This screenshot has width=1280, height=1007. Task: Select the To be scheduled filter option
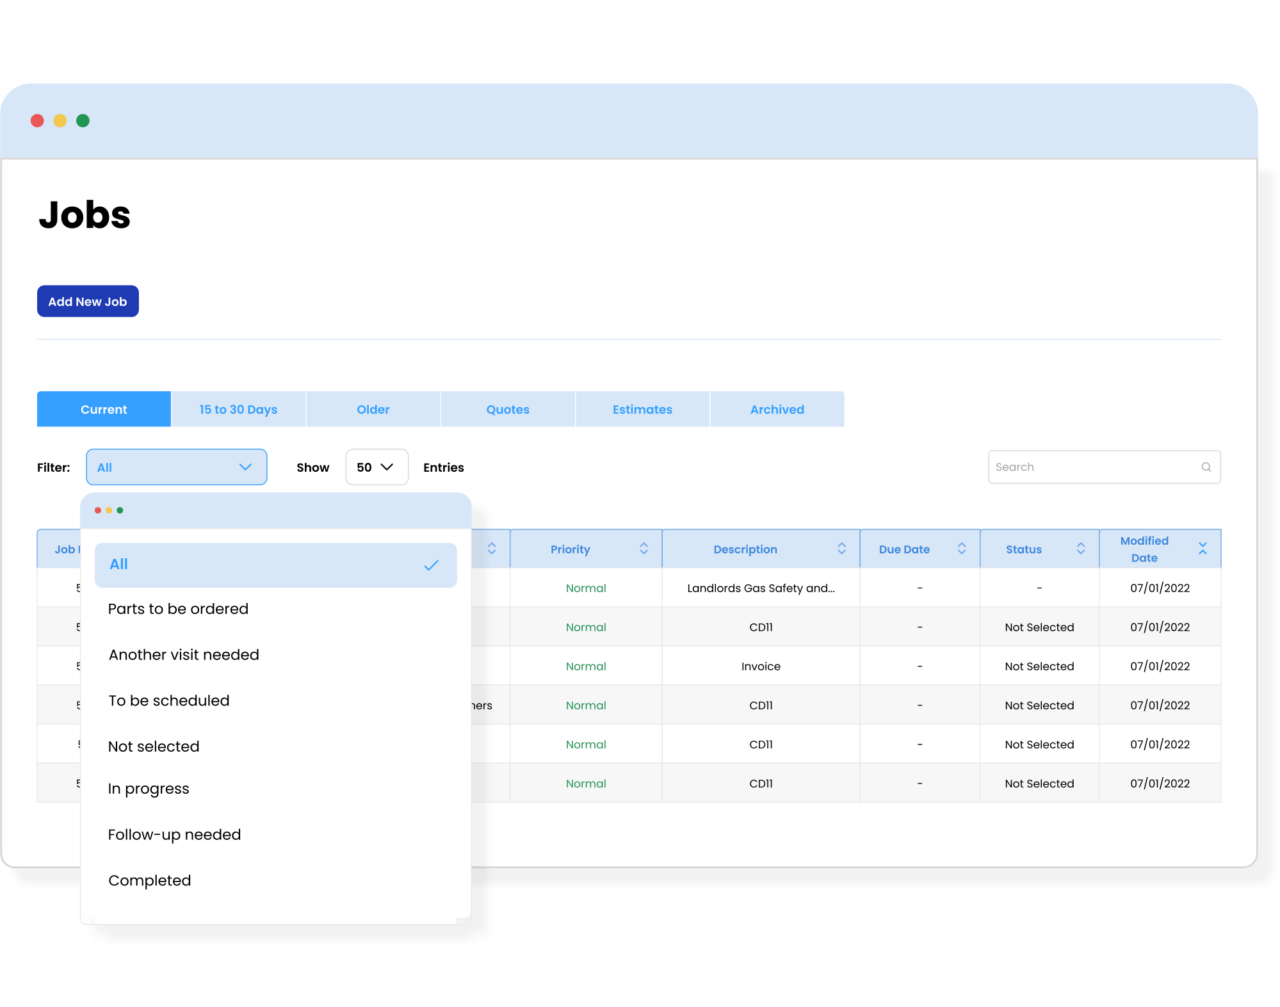pos(169,700)
